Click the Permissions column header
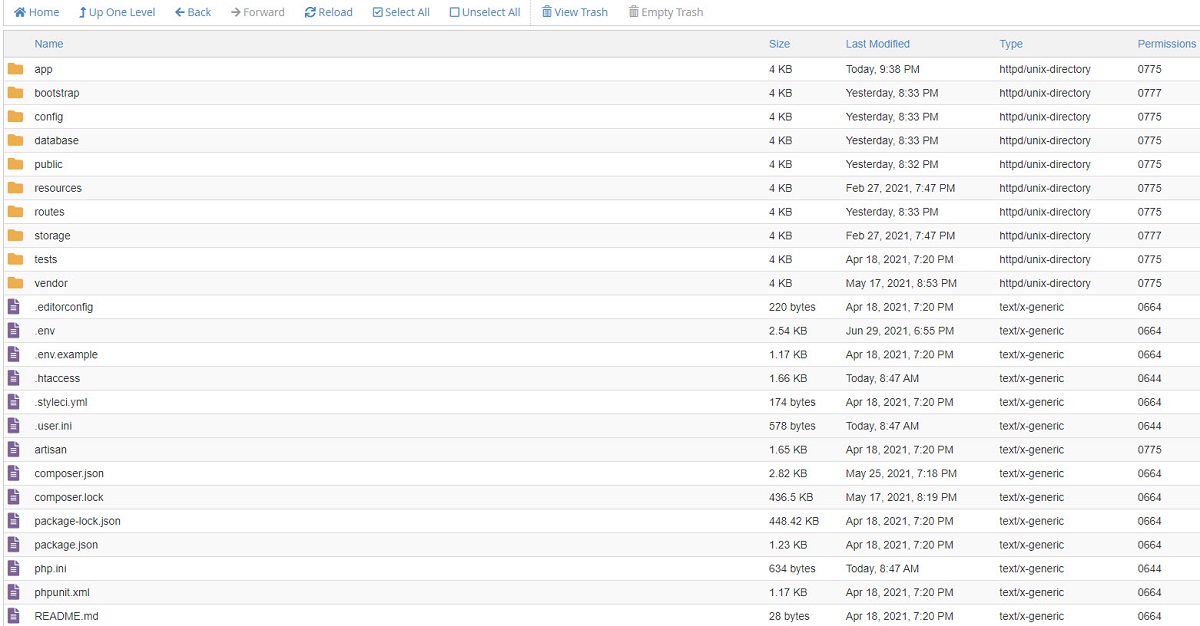 (1166, 44)
